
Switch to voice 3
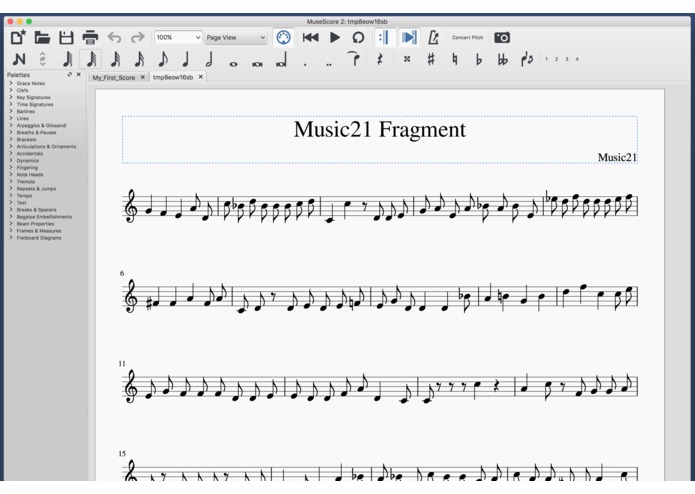point(566,59)
